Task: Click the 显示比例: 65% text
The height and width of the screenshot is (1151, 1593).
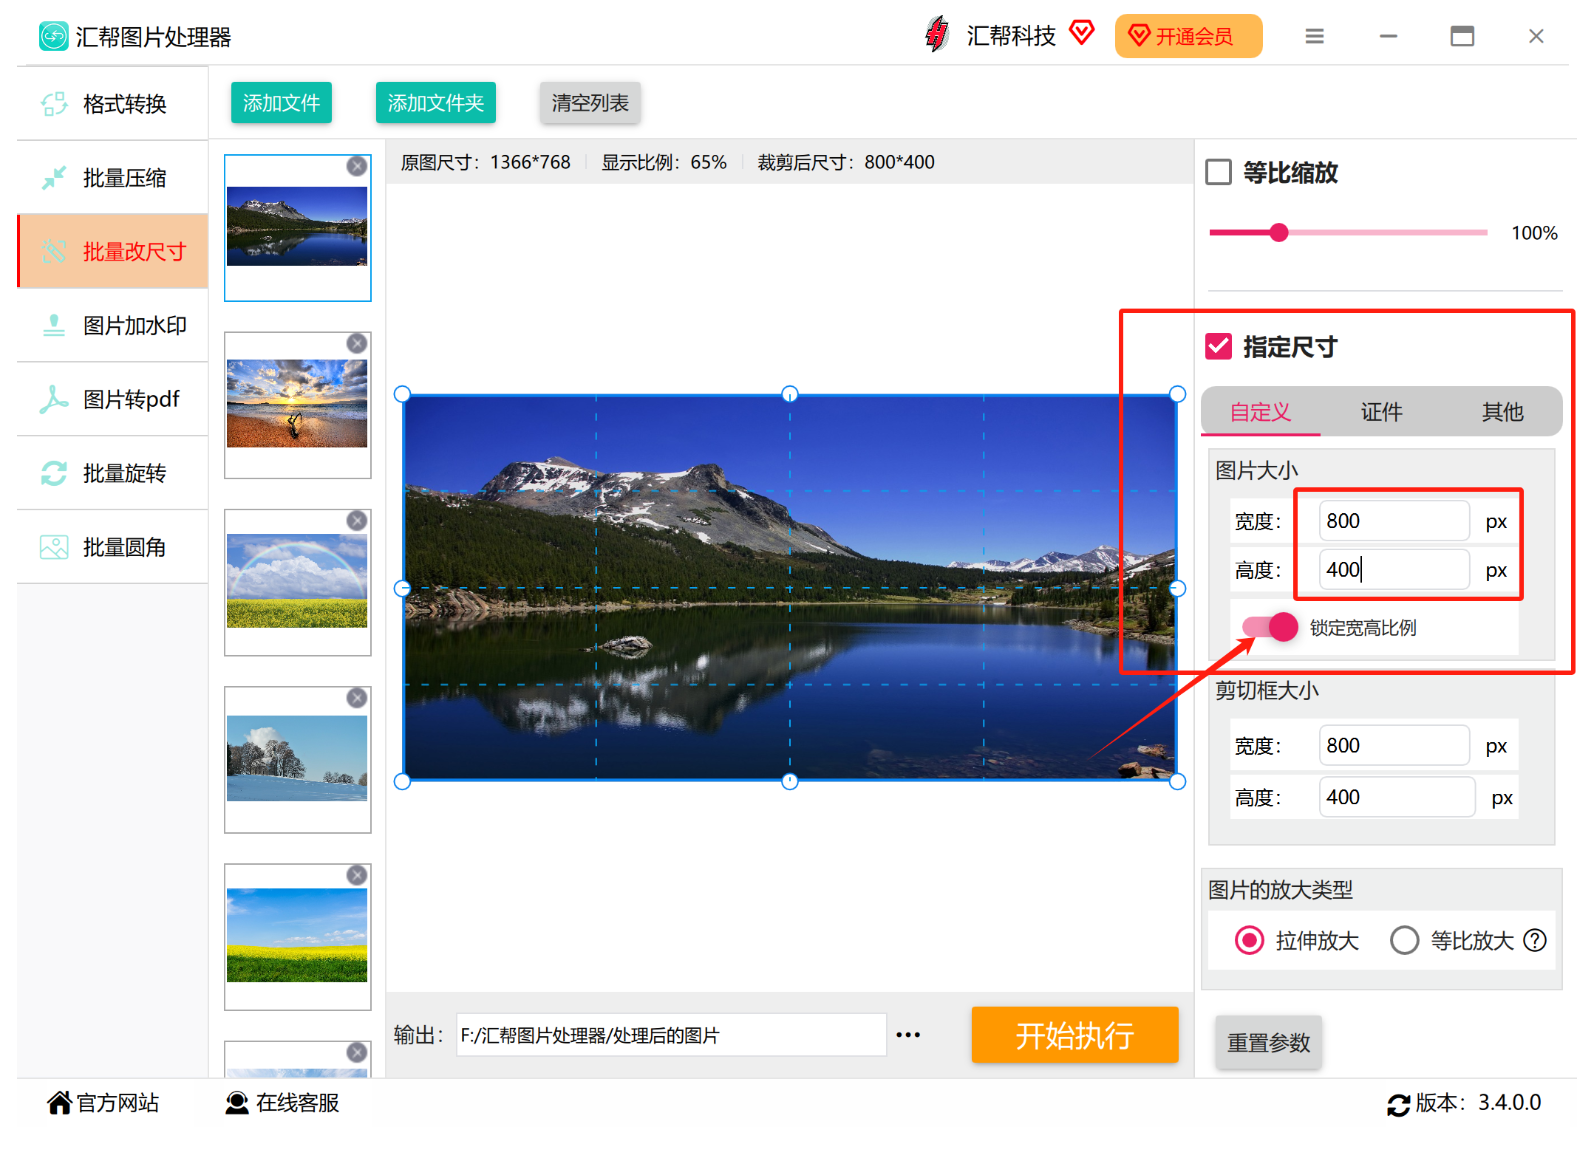Action: coord(664,162)
